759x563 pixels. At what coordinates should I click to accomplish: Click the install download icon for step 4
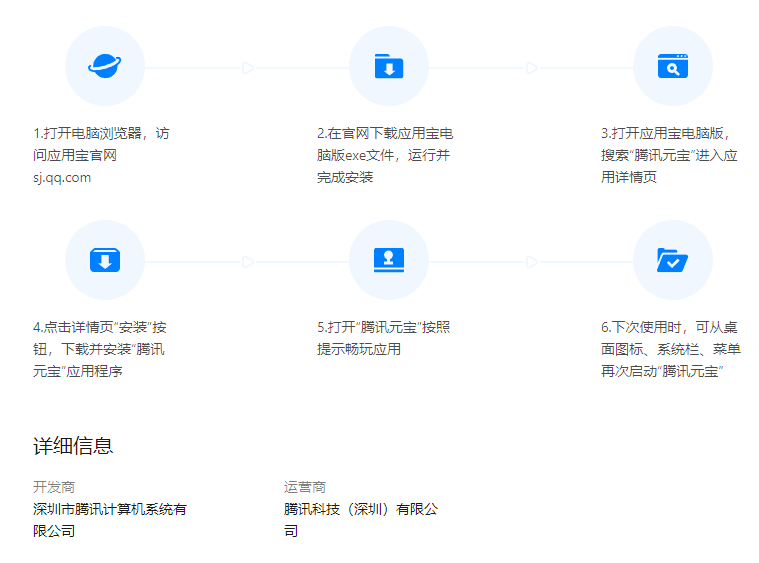[x=105, y=260]
